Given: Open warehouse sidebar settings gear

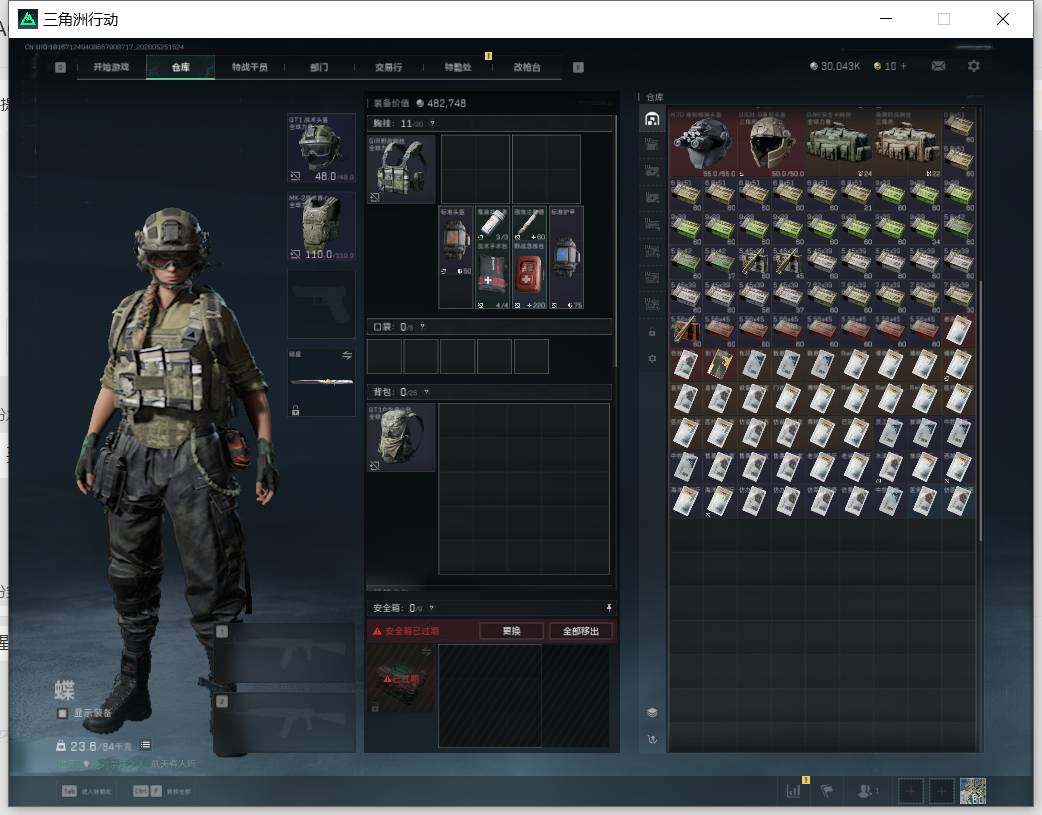Looking at the screenshot, I should click(x=652, y=358).
